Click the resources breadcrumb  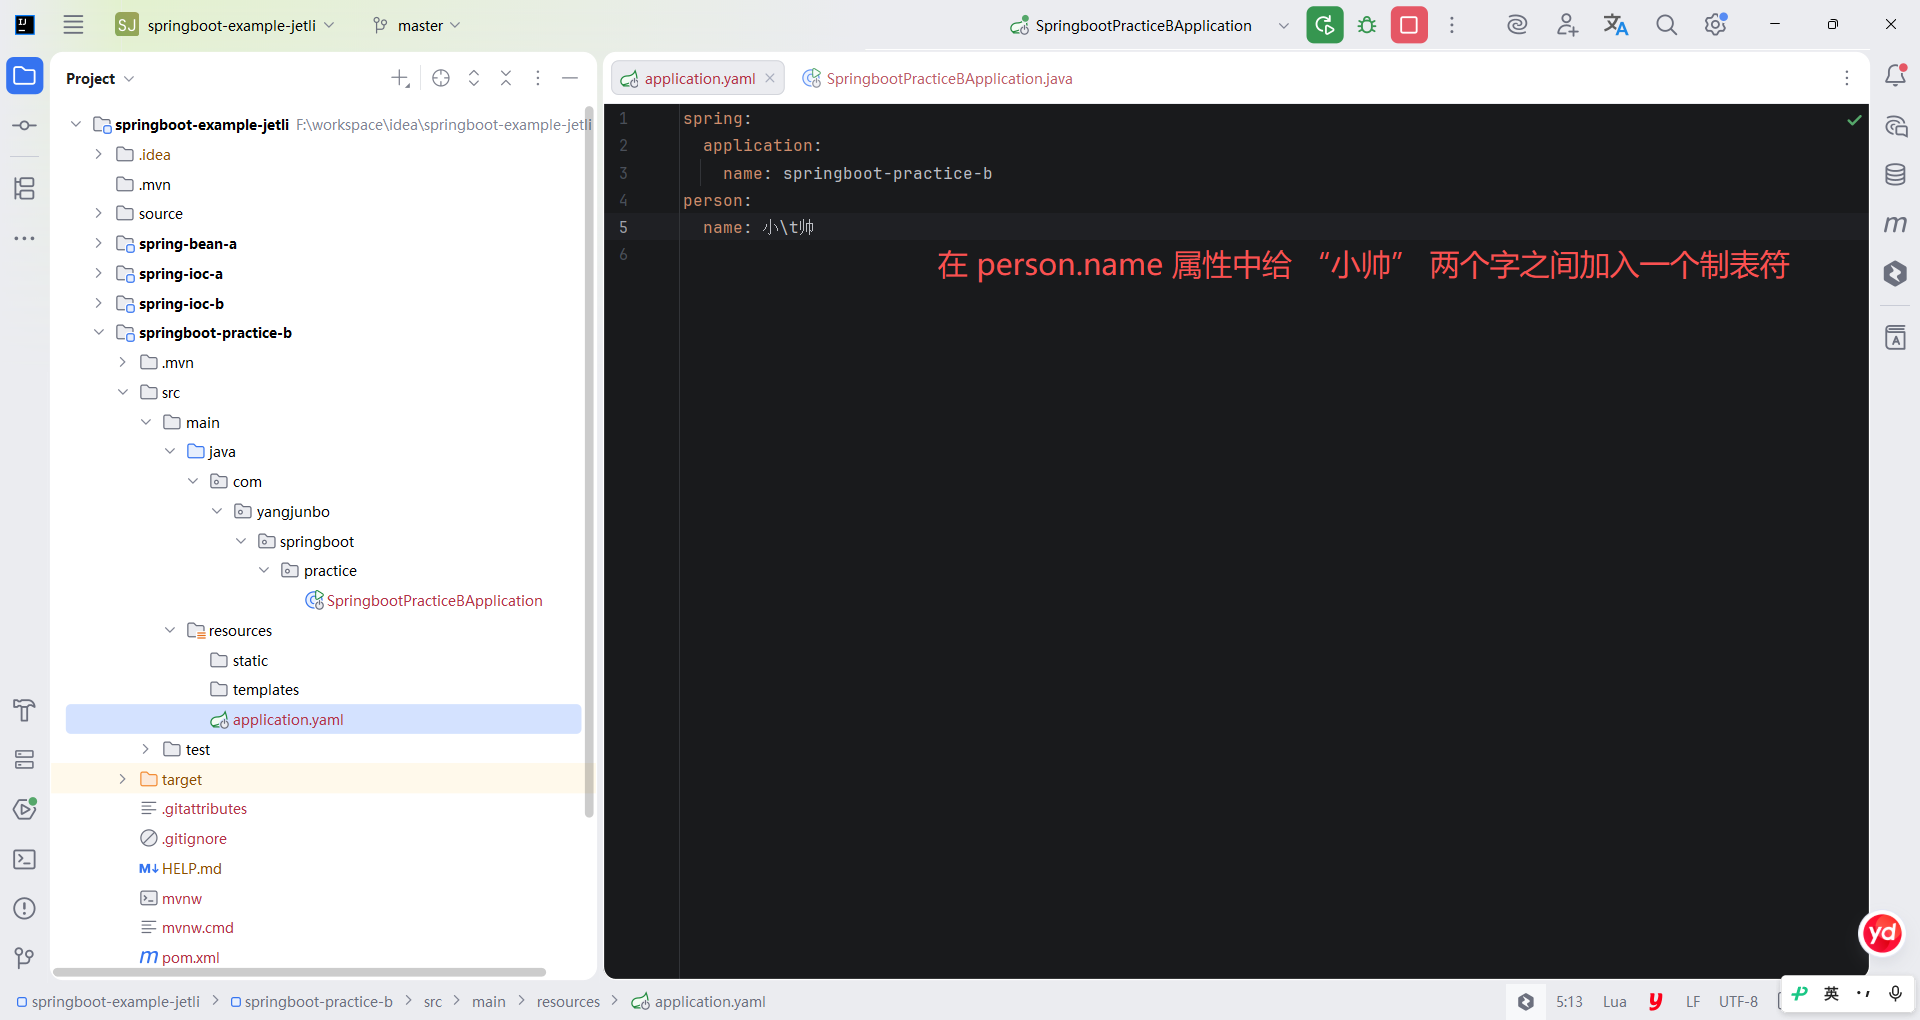568,1001
